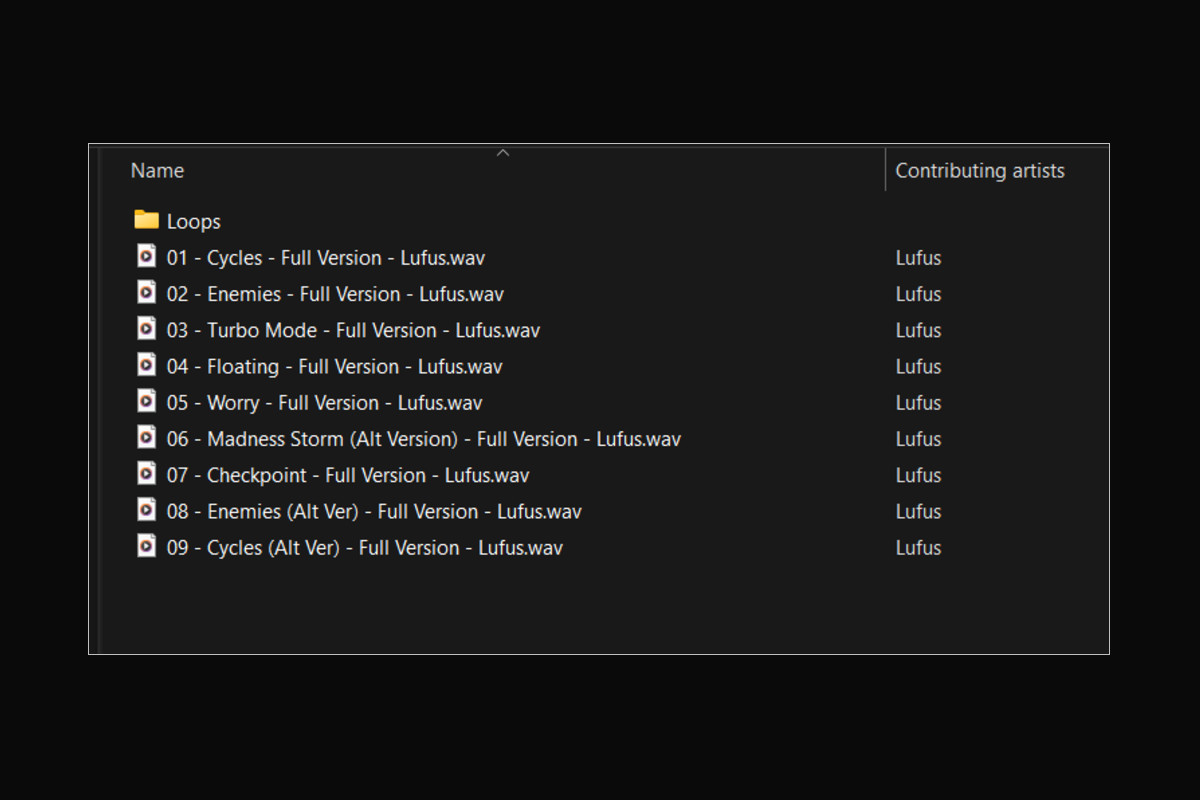The image size is (1200, 800).
Task: Click the 06 - Madness Storm file icon
Action: 147,438
